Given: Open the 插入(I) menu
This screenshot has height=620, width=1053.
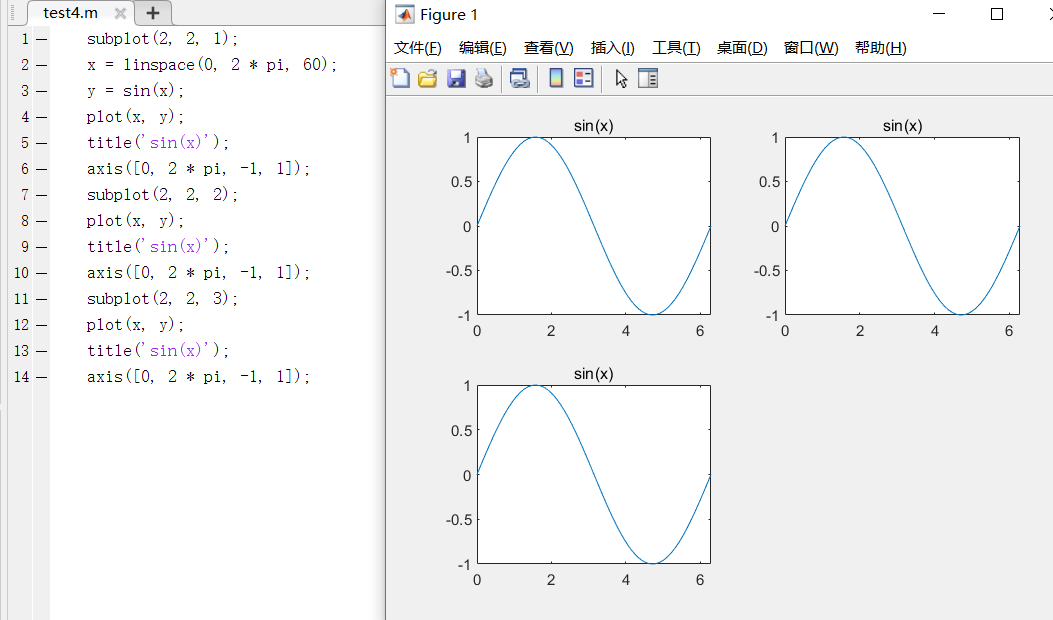Looking at the screenshot, I should [x=612, y=48].
